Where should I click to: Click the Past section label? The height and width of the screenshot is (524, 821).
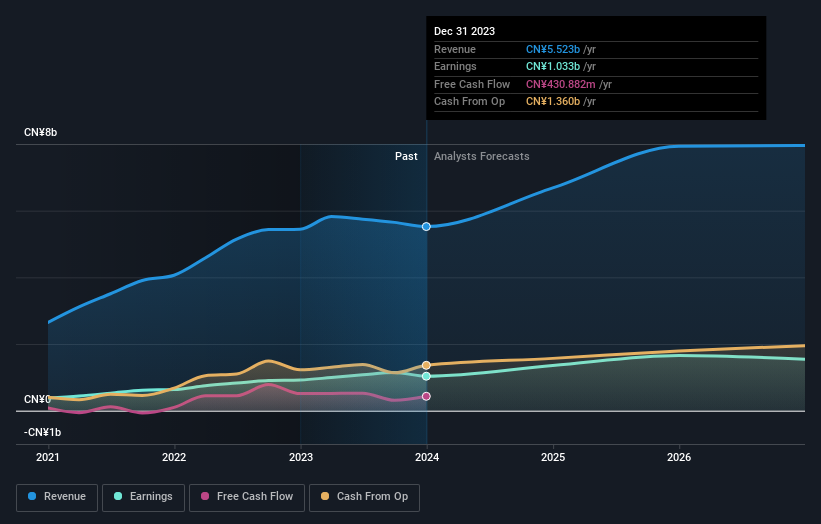[x=406, y=156]
